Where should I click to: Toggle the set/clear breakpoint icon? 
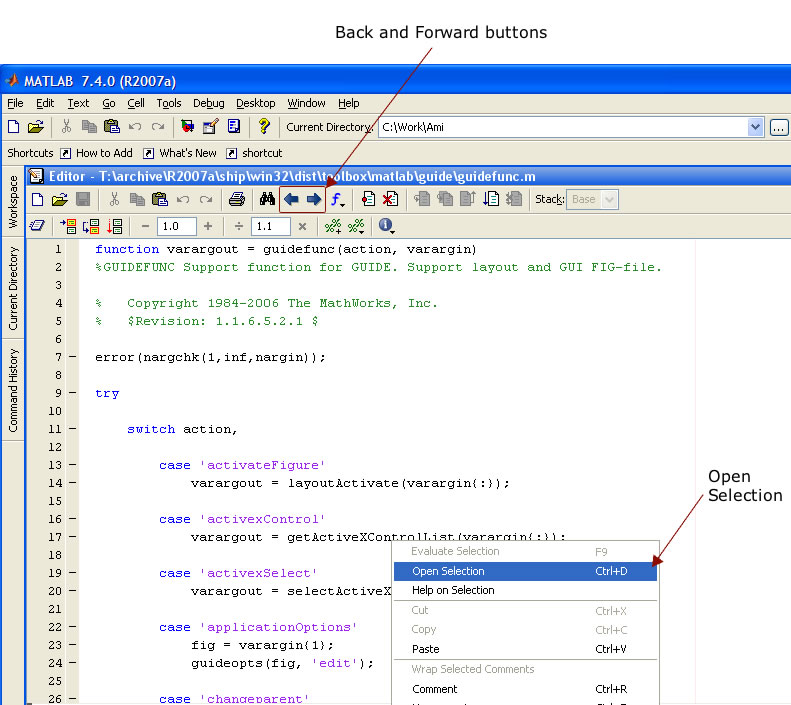click(x=369, y=199)
